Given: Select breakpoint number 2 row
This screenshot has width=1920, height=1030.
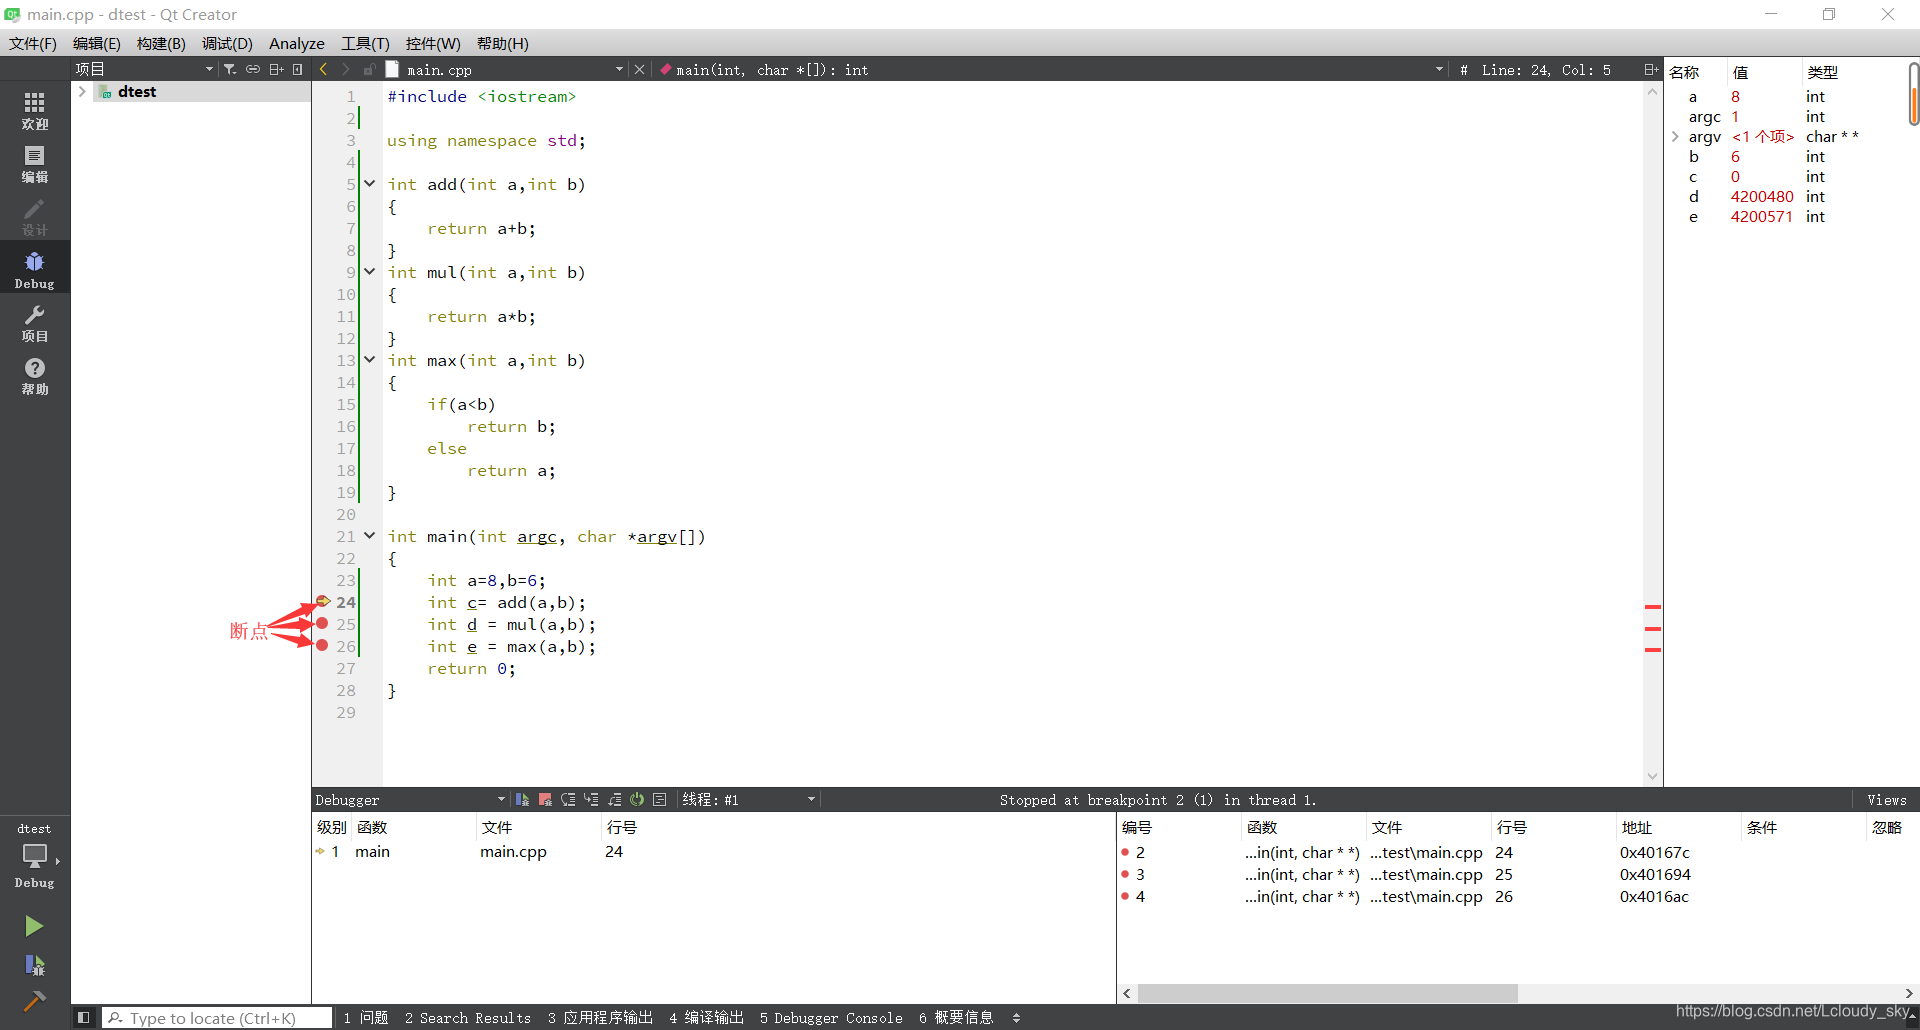Looking at the screenshot, I should [1516, 852].
